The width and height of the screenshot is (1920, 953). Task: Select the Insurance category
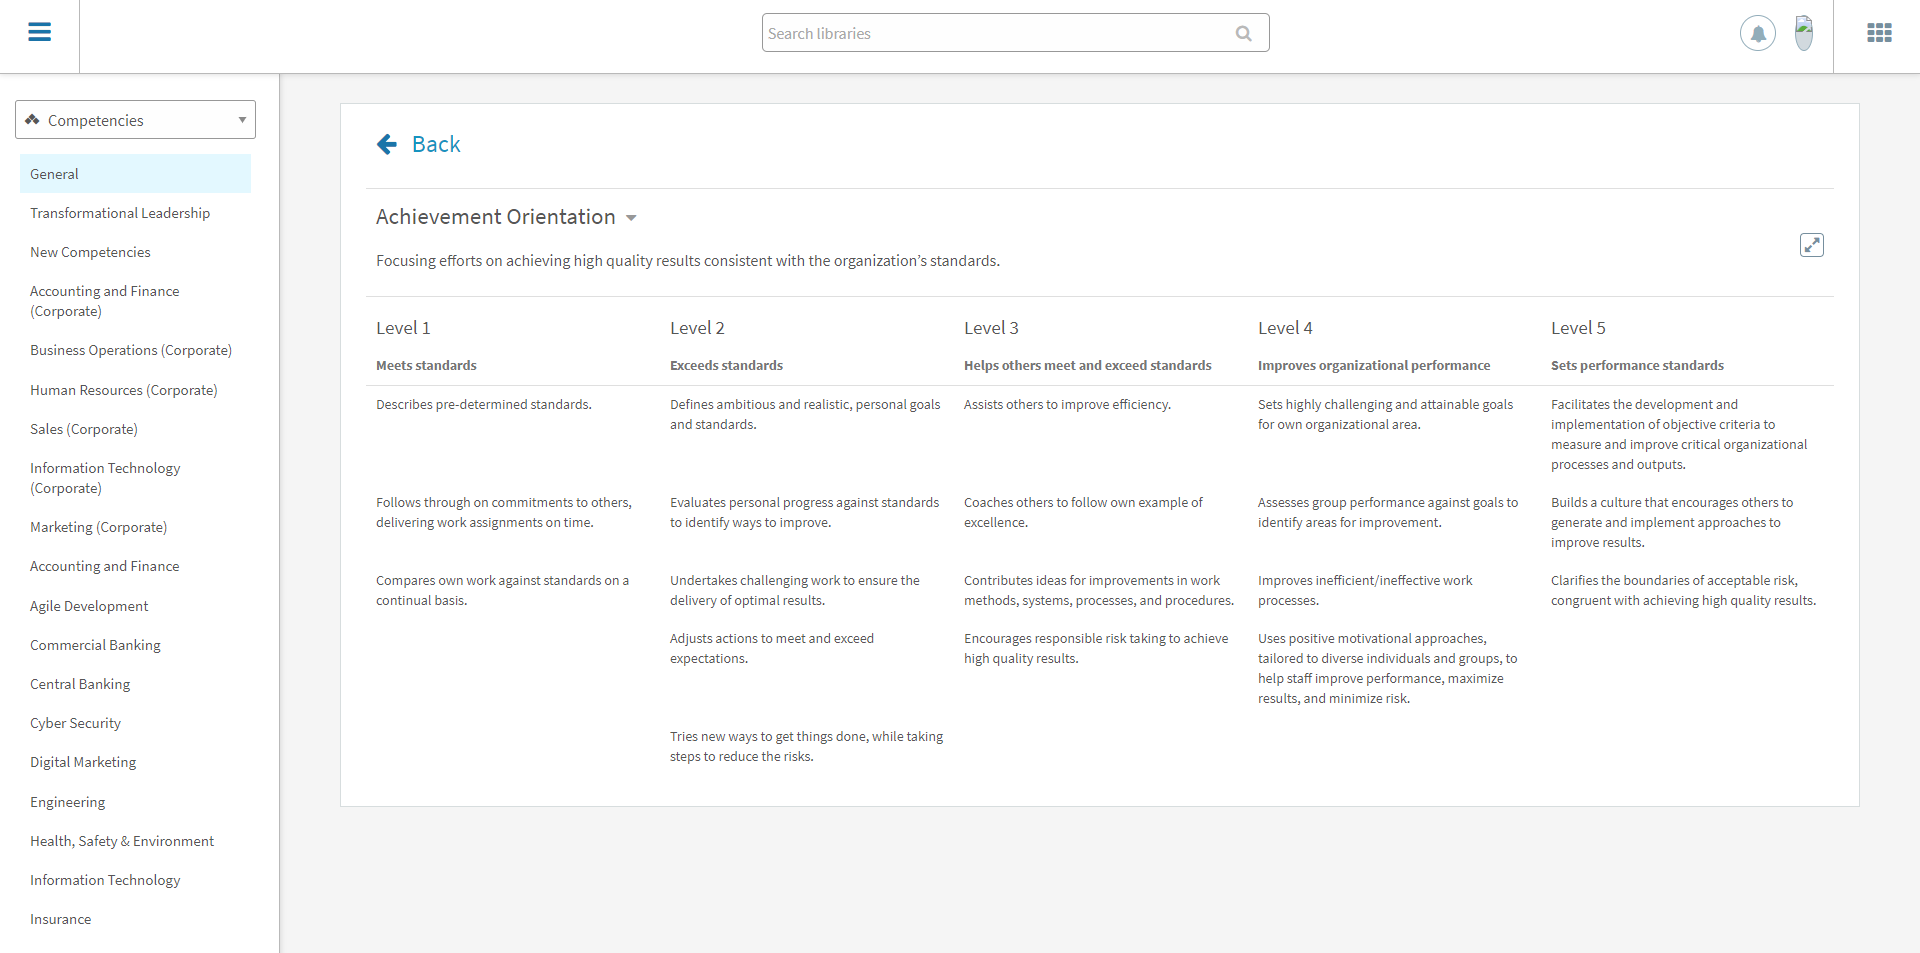click(x=60, y=919)
